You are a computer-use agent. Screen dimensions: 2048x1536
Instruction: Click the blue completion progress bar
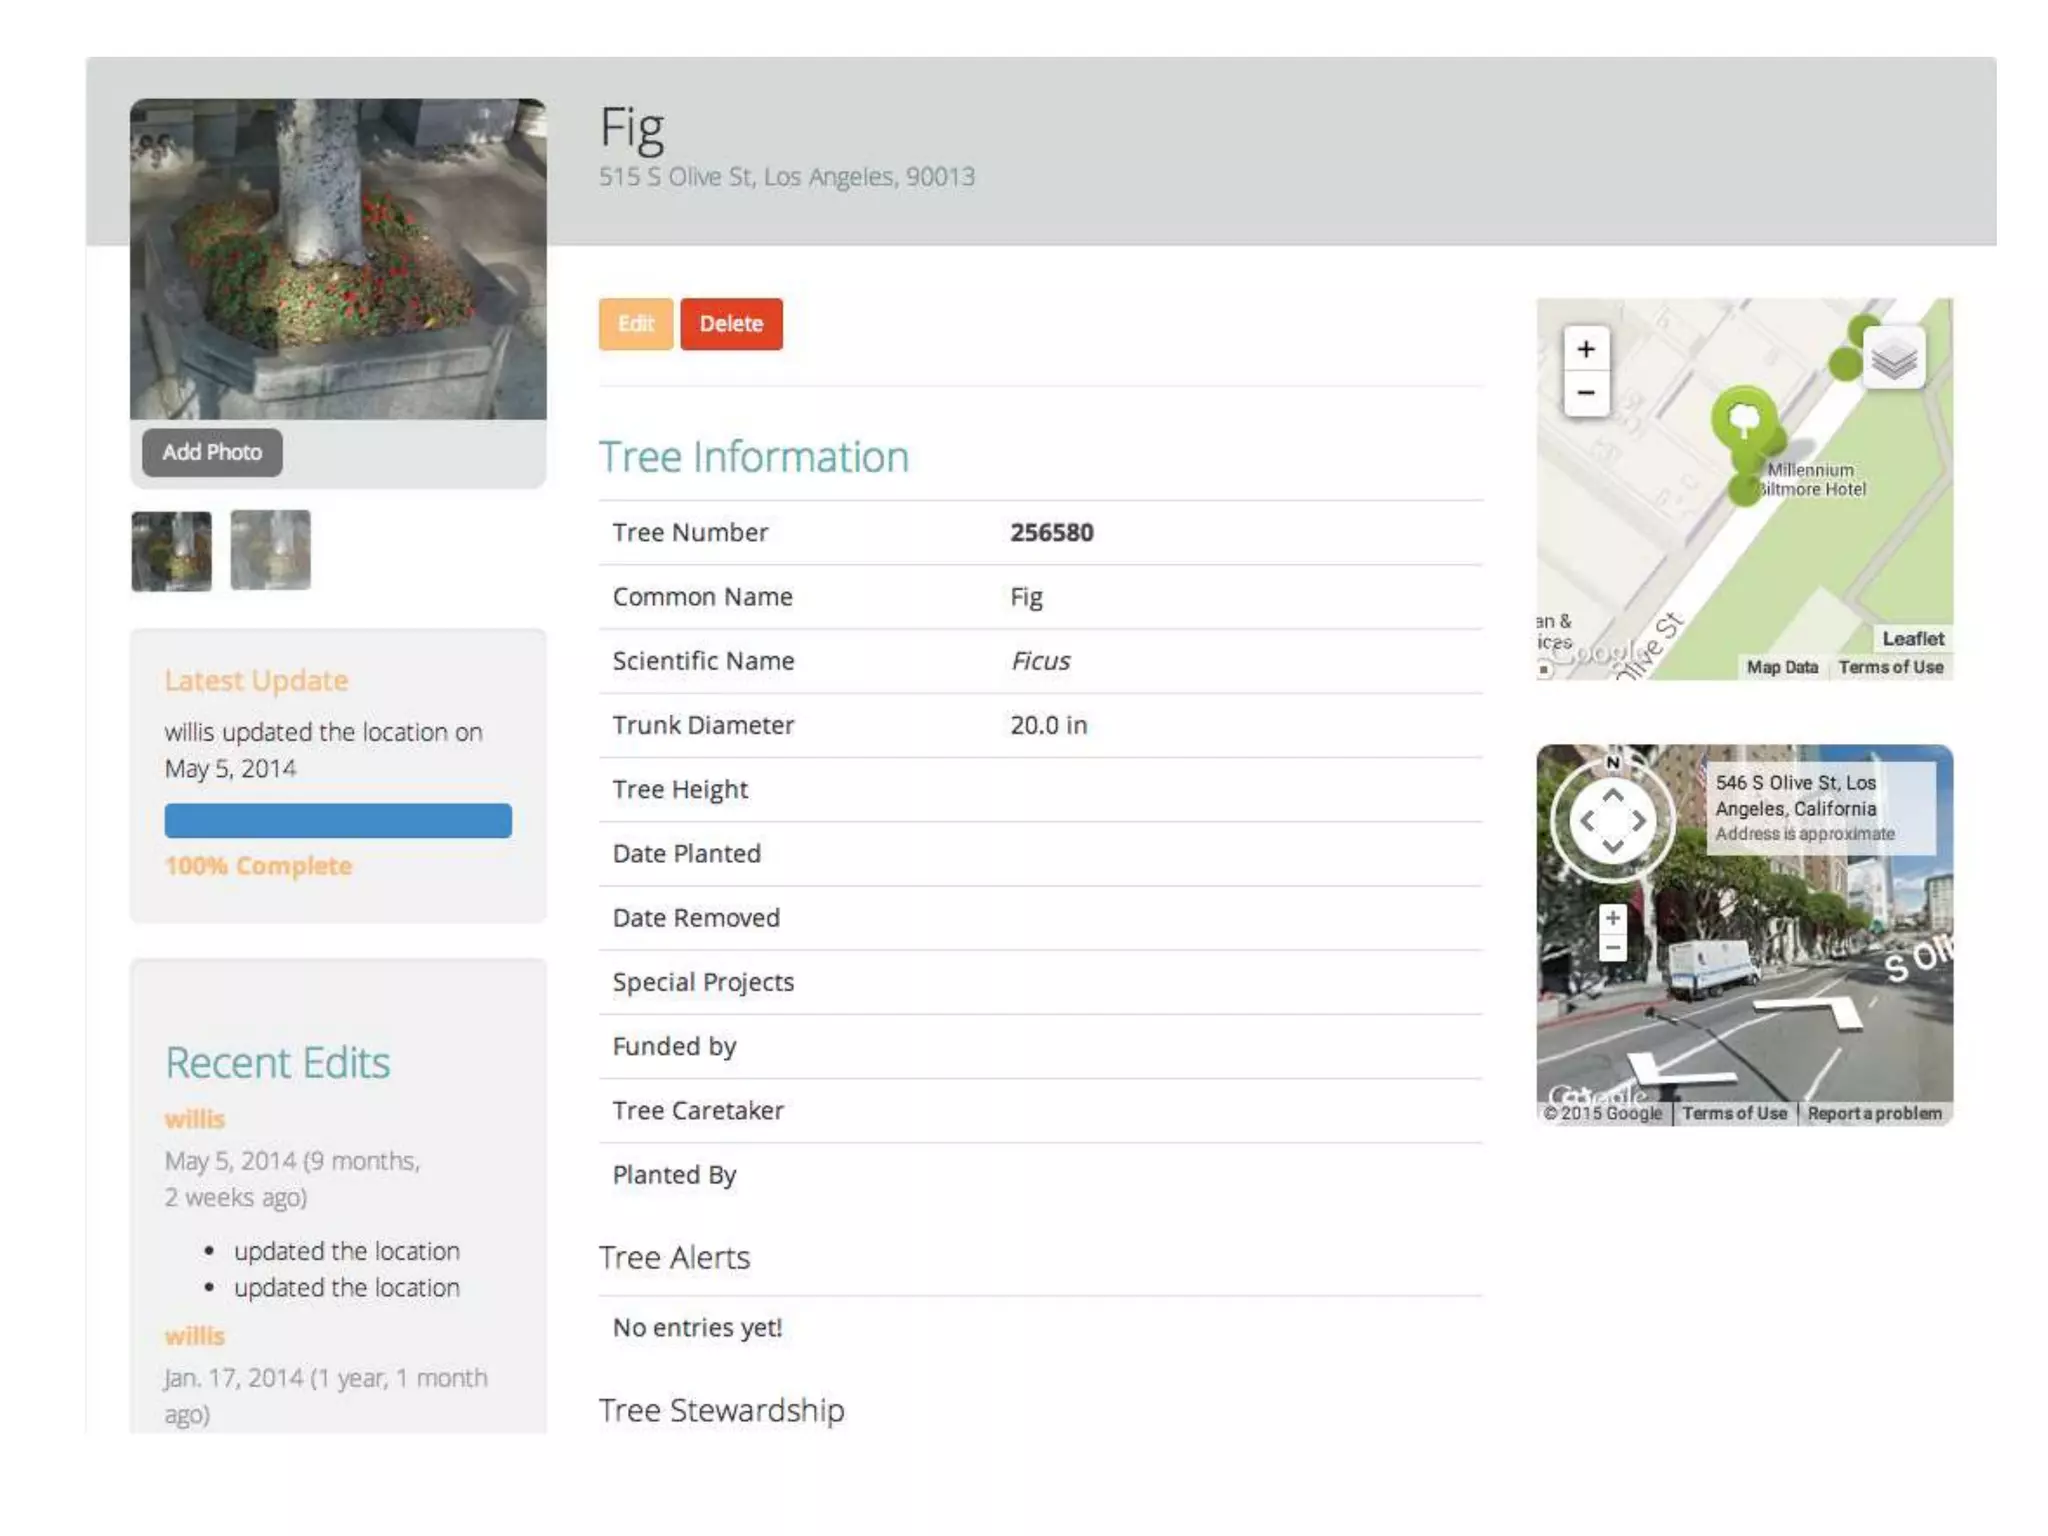coord(338,821)
